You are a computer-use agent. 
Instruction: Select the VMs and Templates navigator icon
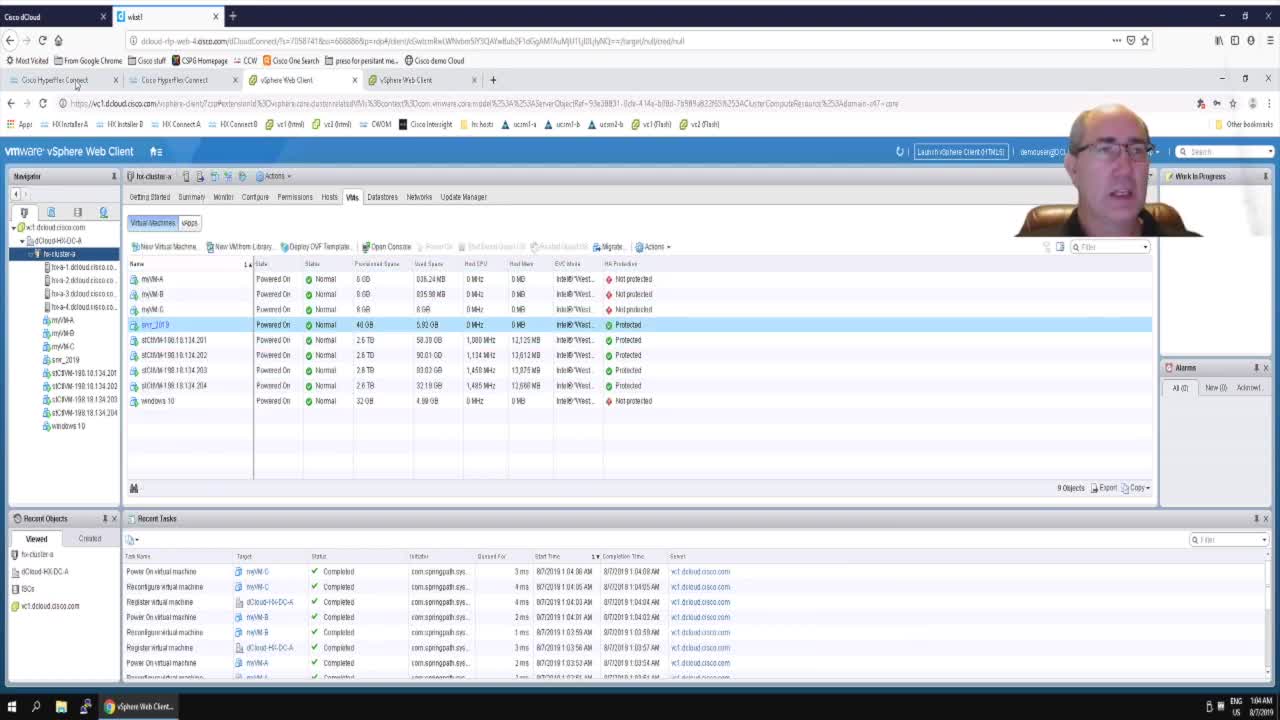pyautogui.click(x=51, y=212)
